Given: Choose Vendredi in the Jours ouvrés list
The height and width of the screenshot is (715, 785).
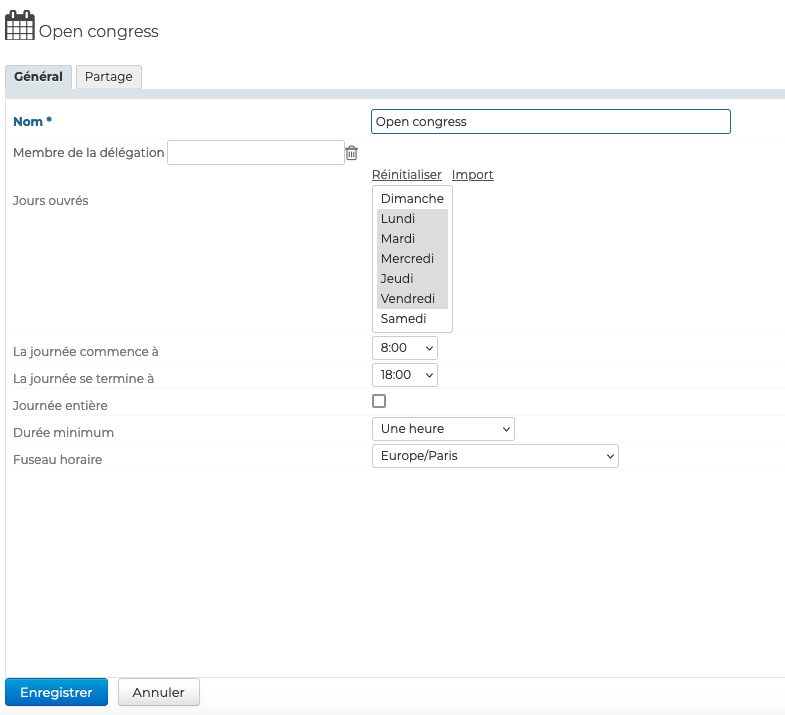Looking at the screenshot, I should pyautogui.click(x=408, y=299).
